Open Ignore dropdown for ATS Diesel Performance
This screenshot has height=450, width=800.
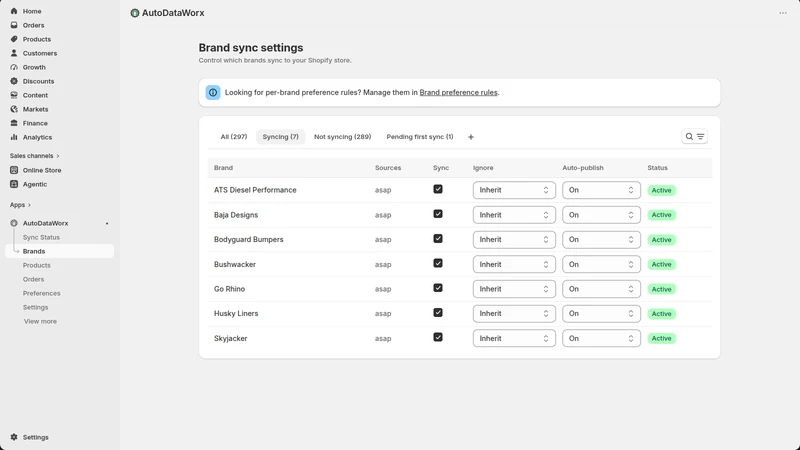(x=514, y=190)
